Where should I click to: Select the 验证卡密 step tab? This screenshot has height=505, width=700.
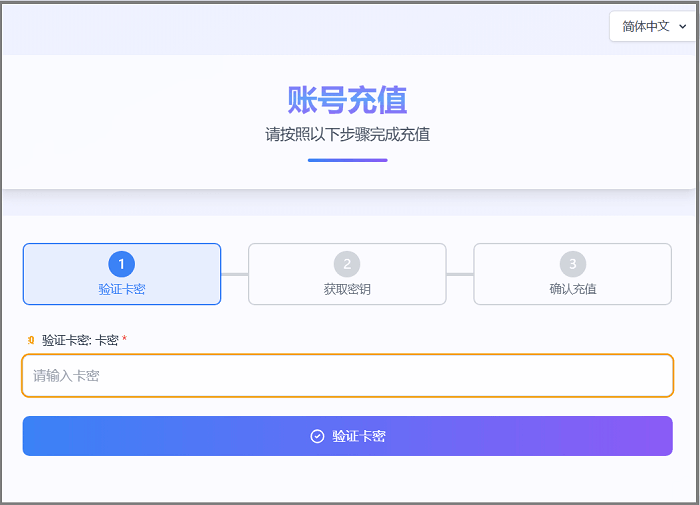122,274
